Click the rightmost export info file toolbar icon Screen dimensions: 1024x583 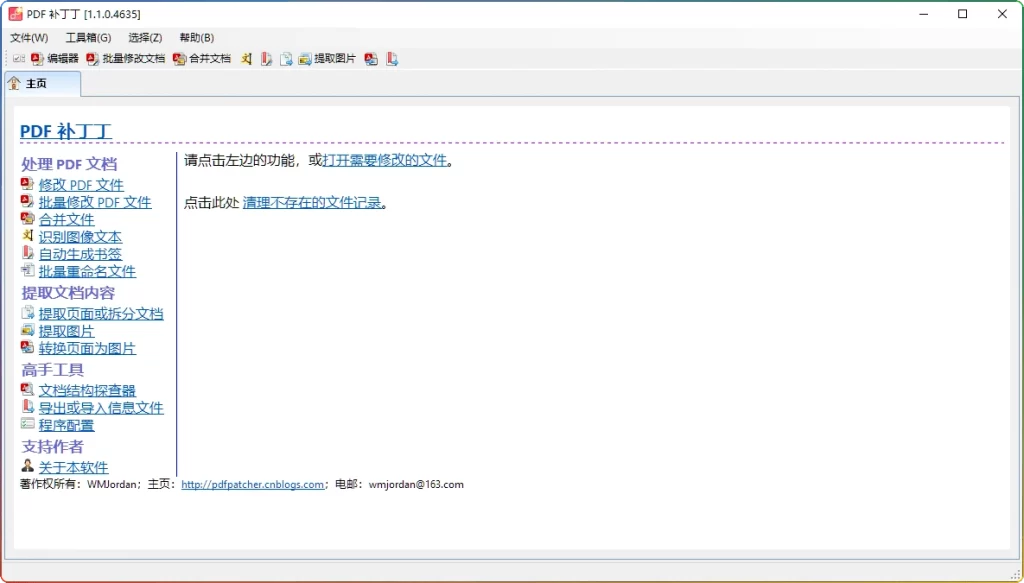click(x=392, y=58)
